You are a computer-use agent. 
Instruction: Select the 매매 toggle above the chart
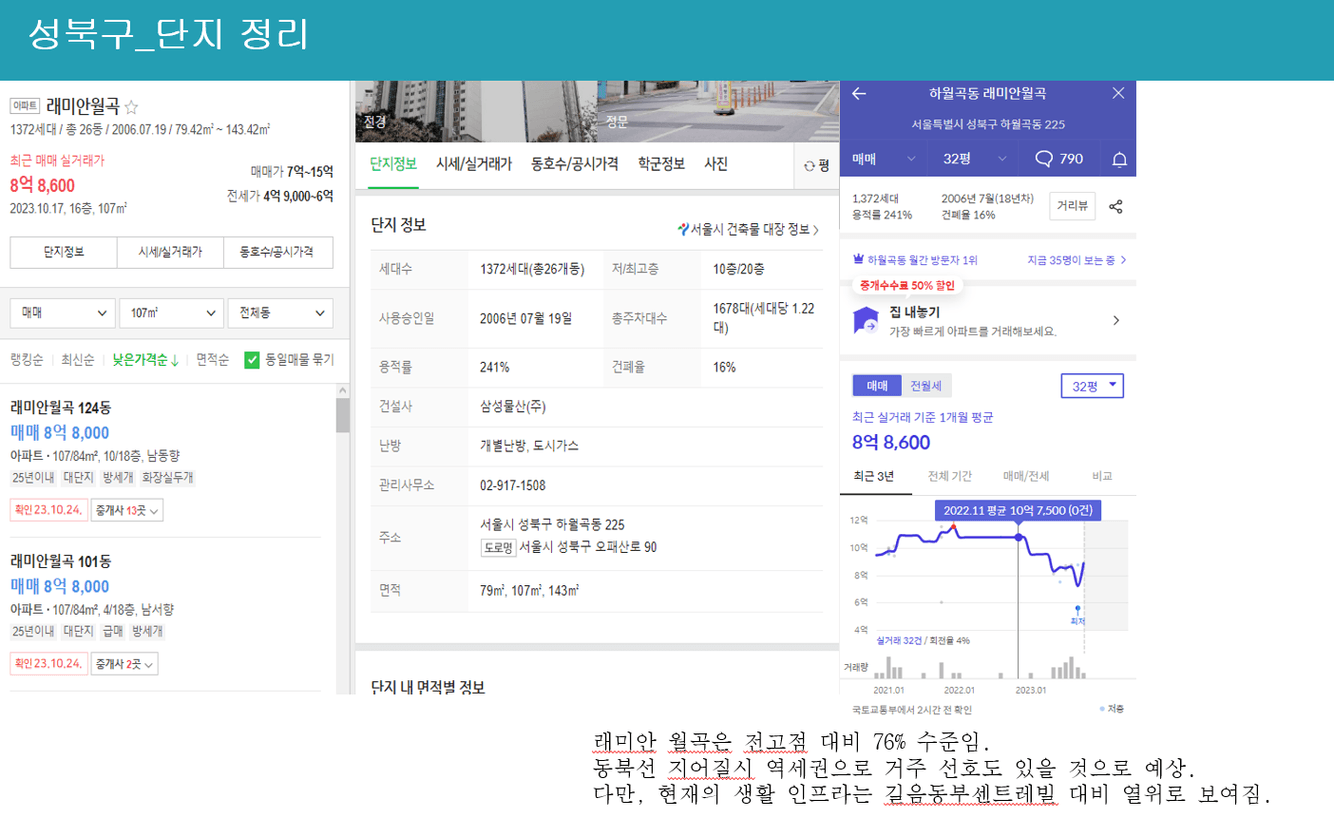point(877,386)
